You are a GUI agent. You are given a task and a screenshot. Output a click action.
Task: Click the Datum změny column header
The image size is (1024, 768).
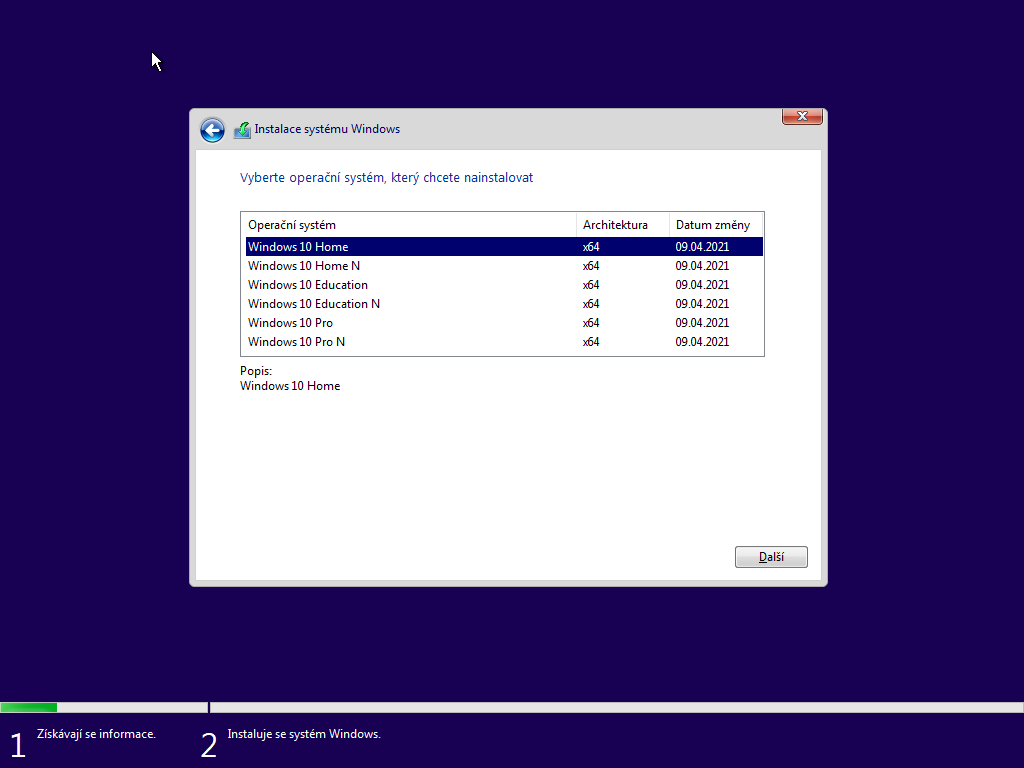click(712, 225)
